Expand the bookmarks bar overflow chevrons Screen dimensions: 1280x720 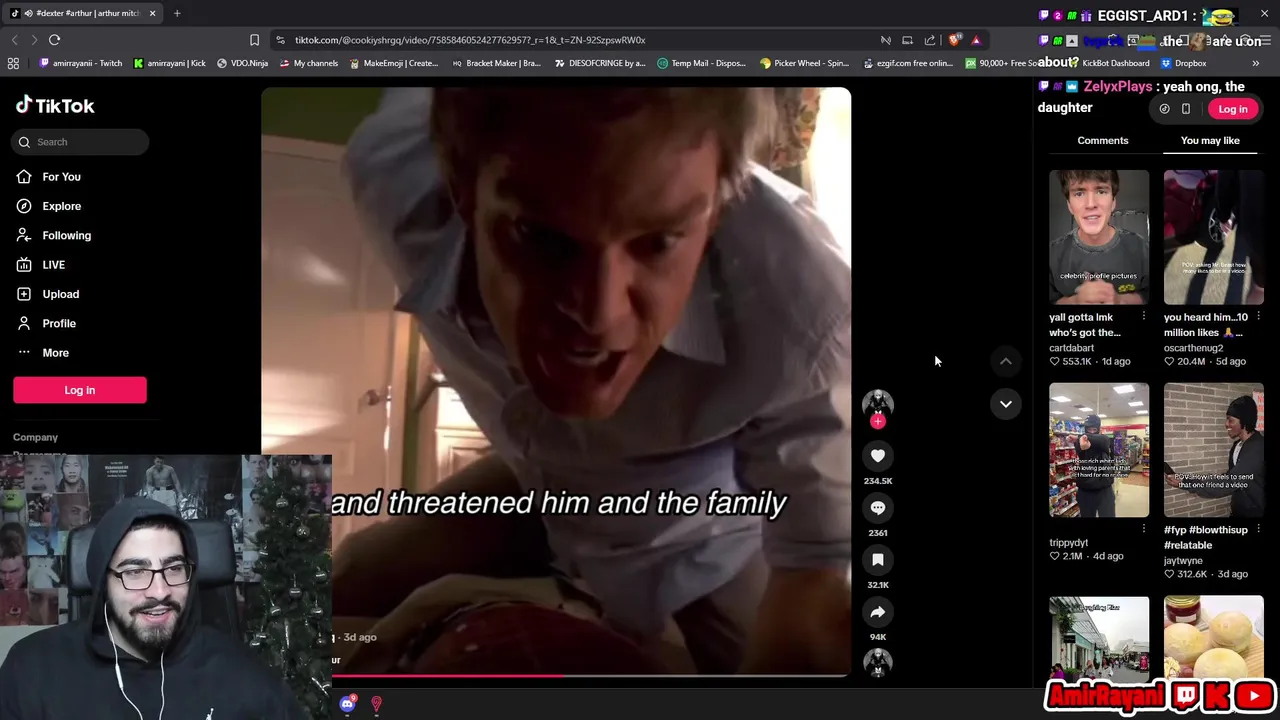[x=1255, y=63]
